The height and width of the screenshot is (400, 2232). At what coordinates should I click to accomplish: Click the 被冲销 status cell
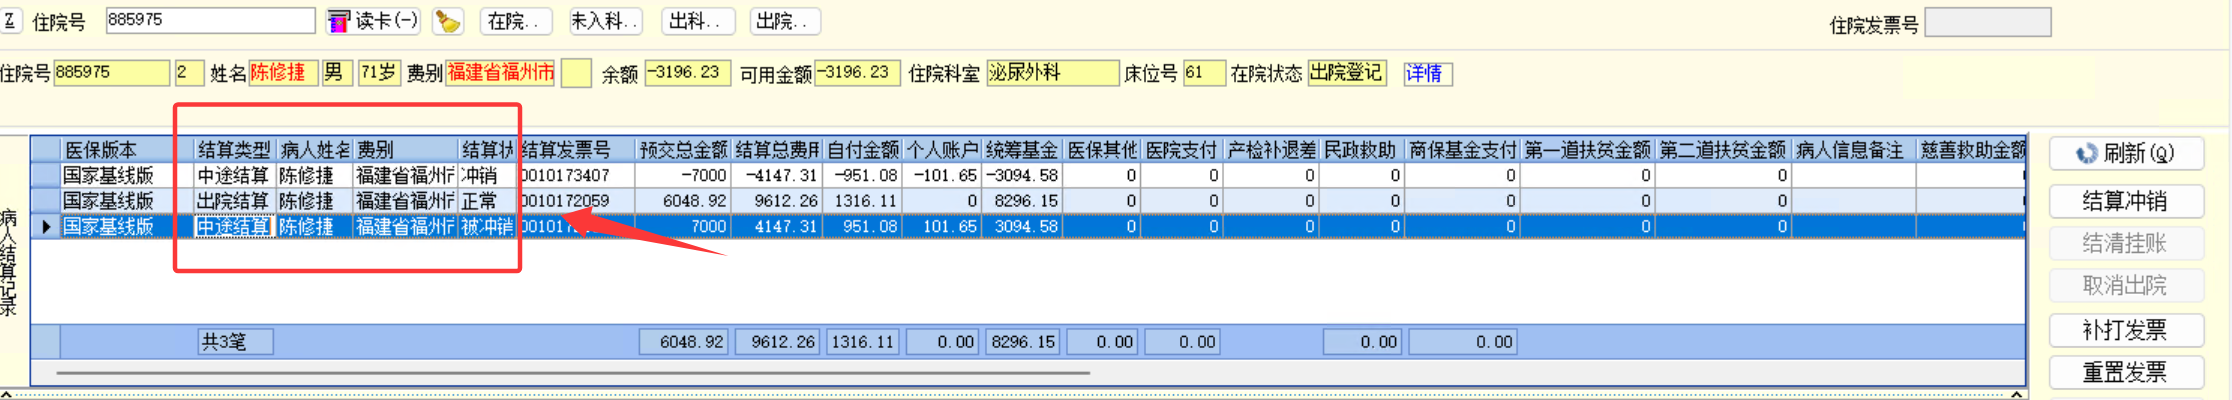[x=487, y=227]
